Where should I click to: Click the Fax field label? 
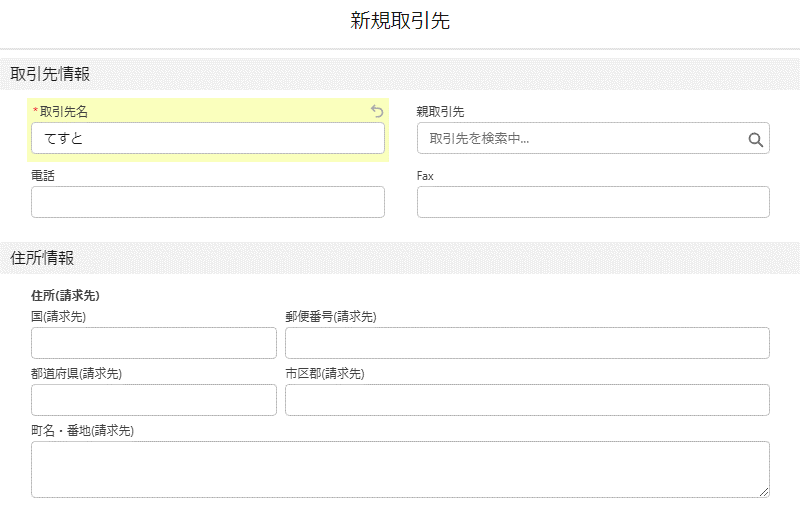click(x=425, y=176)
